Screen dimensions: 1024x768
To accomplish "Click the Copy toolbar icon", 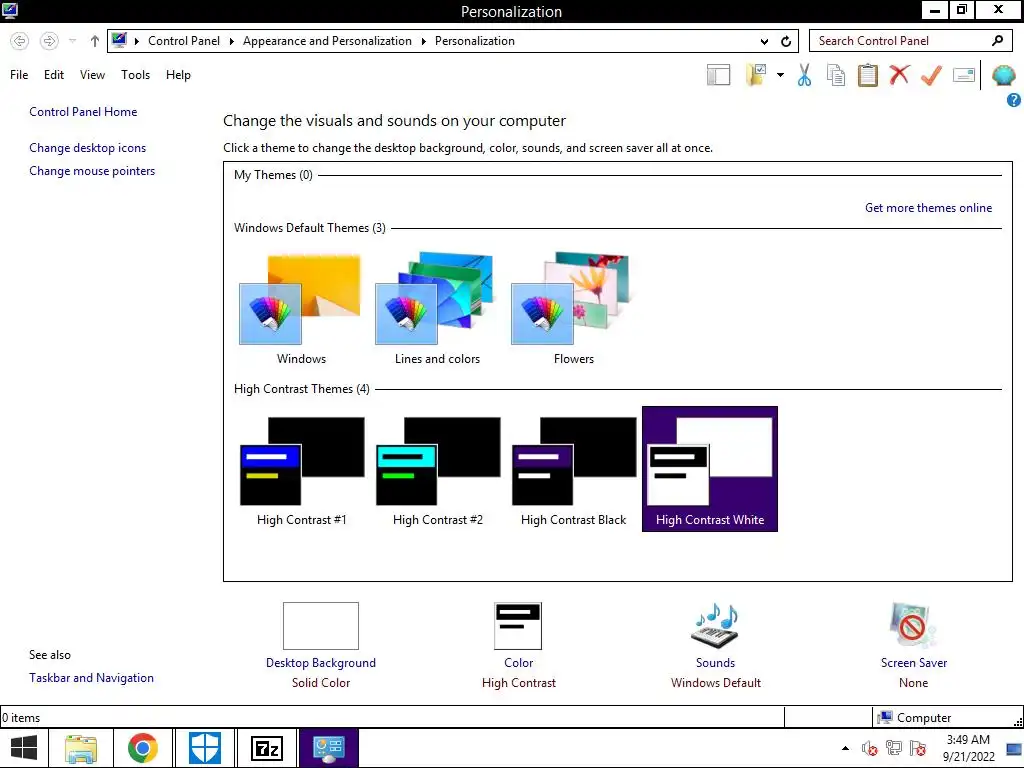I will (x=836, y=74).
